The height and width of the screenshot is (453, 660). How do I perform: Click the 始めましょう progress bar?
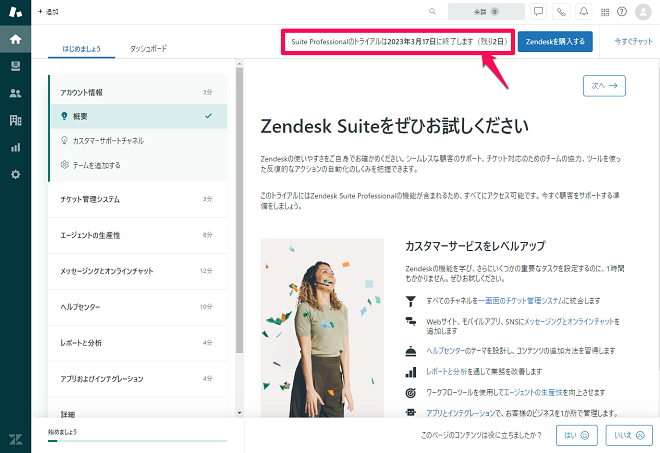[x=138, y=441]
